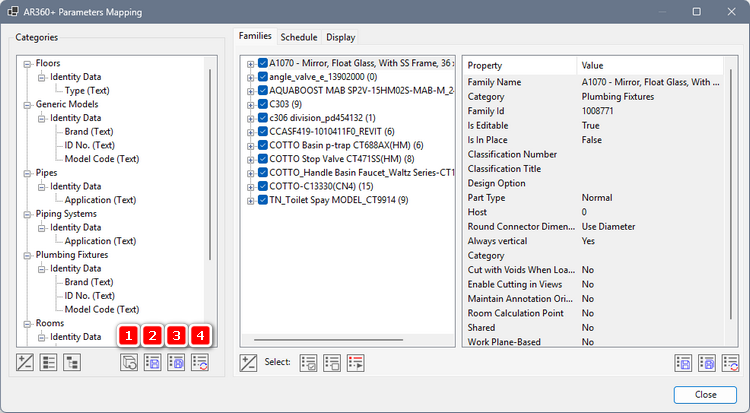750x413 pixels.
Task: Select Model Code (Text) under Plumbing Fixtures
Action: pos(102,310)
